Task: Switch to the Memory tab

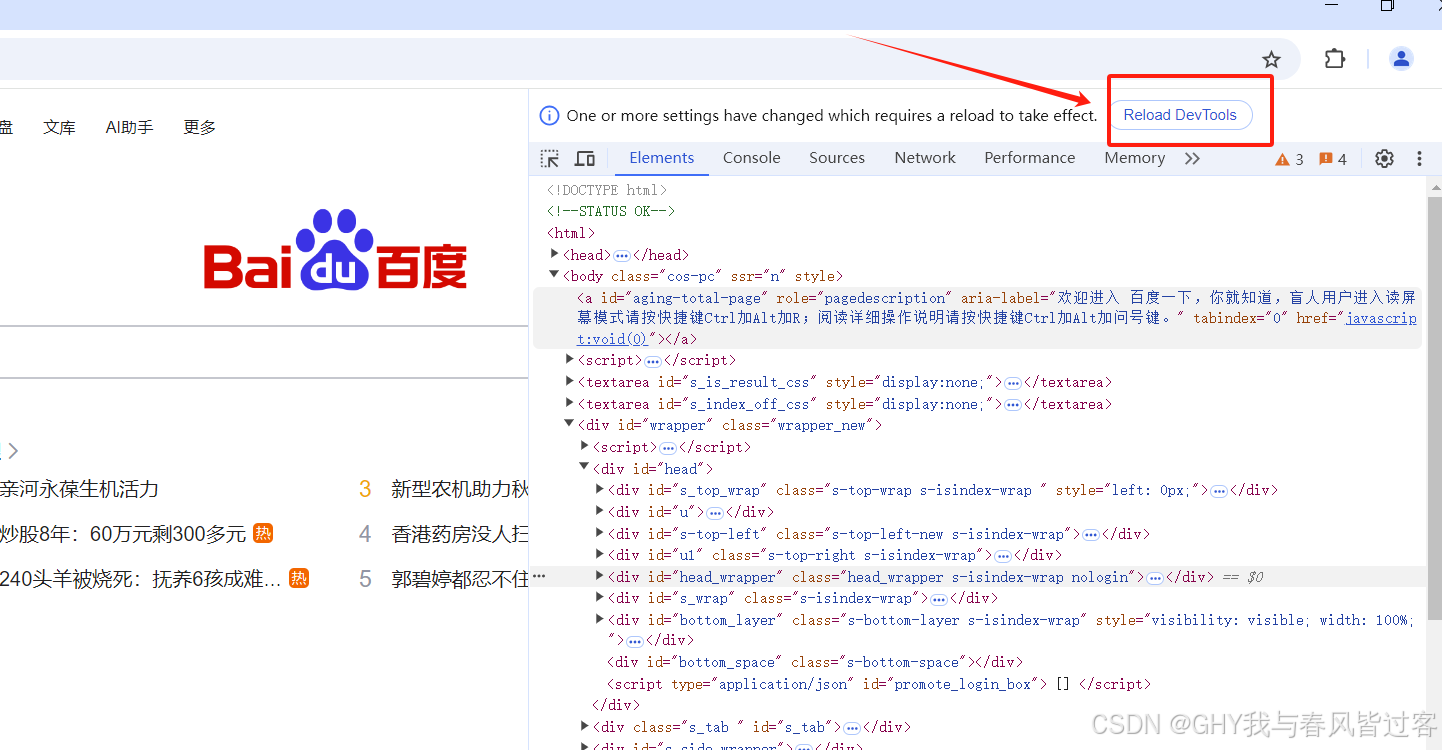Action: (1135, 158)
